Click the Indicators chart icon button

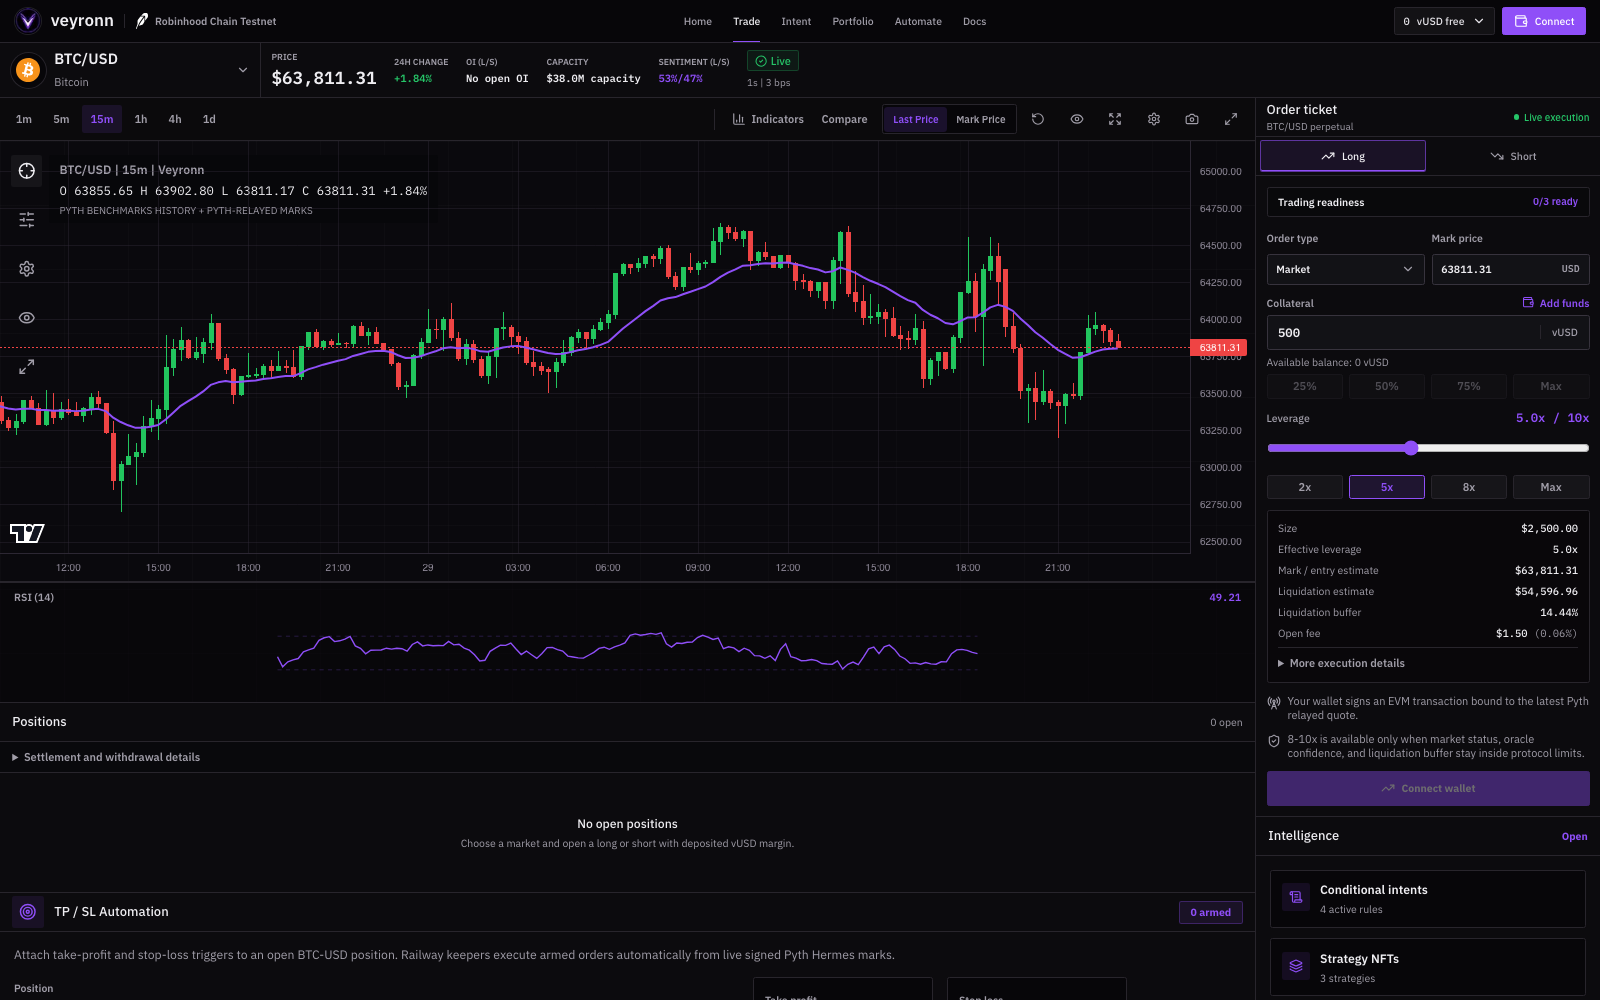click(x=768, y=119)
